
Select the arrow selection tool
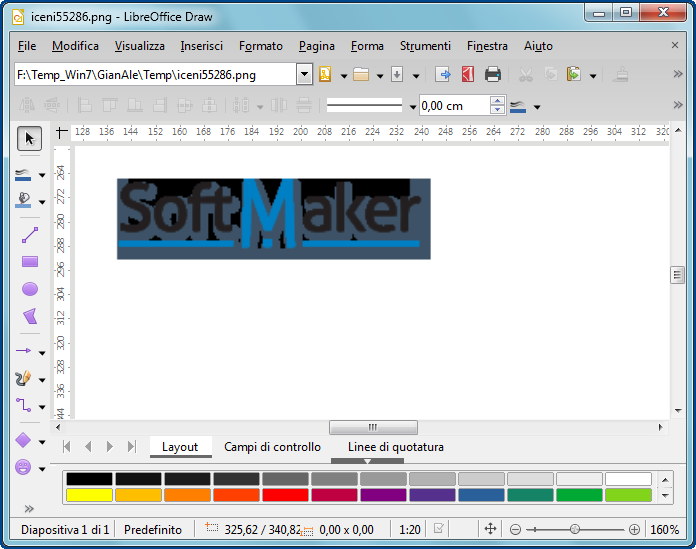pos(30,138)
